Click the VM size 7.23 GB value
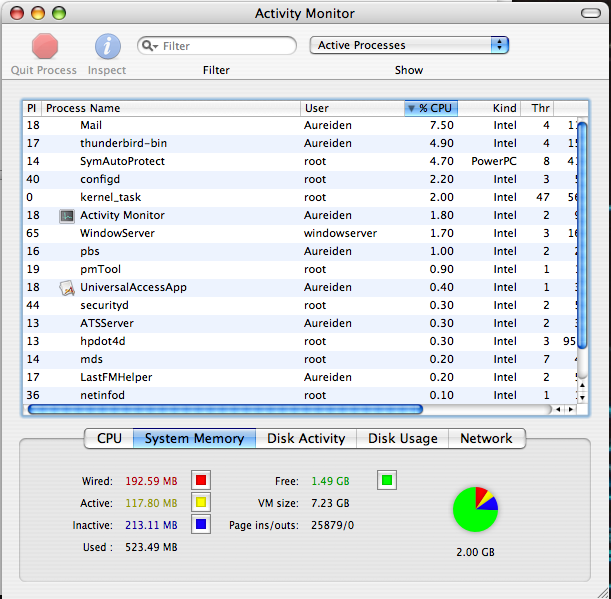 tap(330, 503)
